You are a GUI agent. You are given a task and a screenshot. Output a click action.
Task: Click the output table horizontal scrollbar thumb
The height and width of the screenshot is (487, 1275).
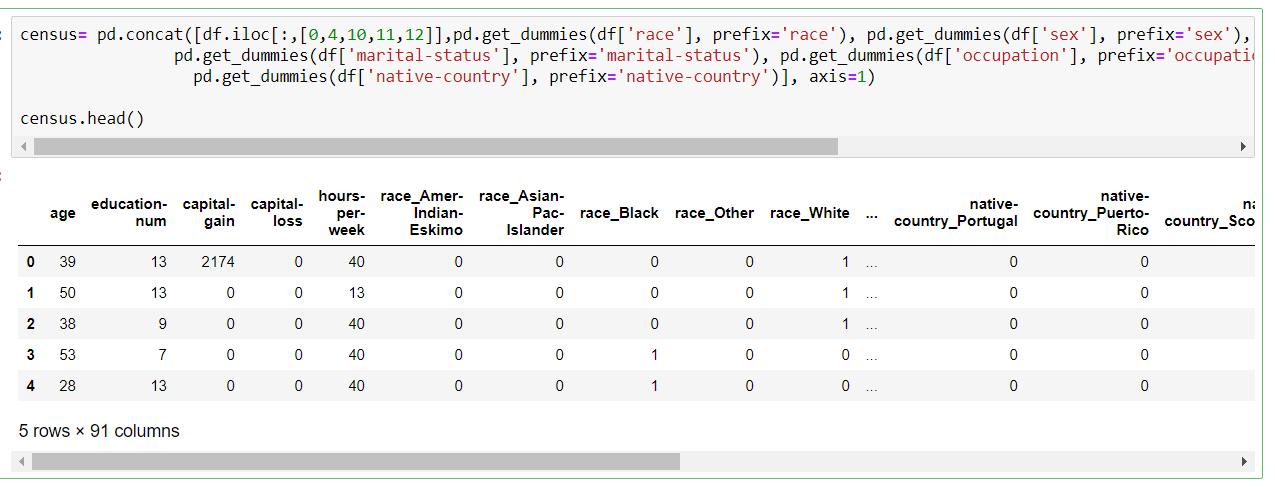tap(355, 462)
